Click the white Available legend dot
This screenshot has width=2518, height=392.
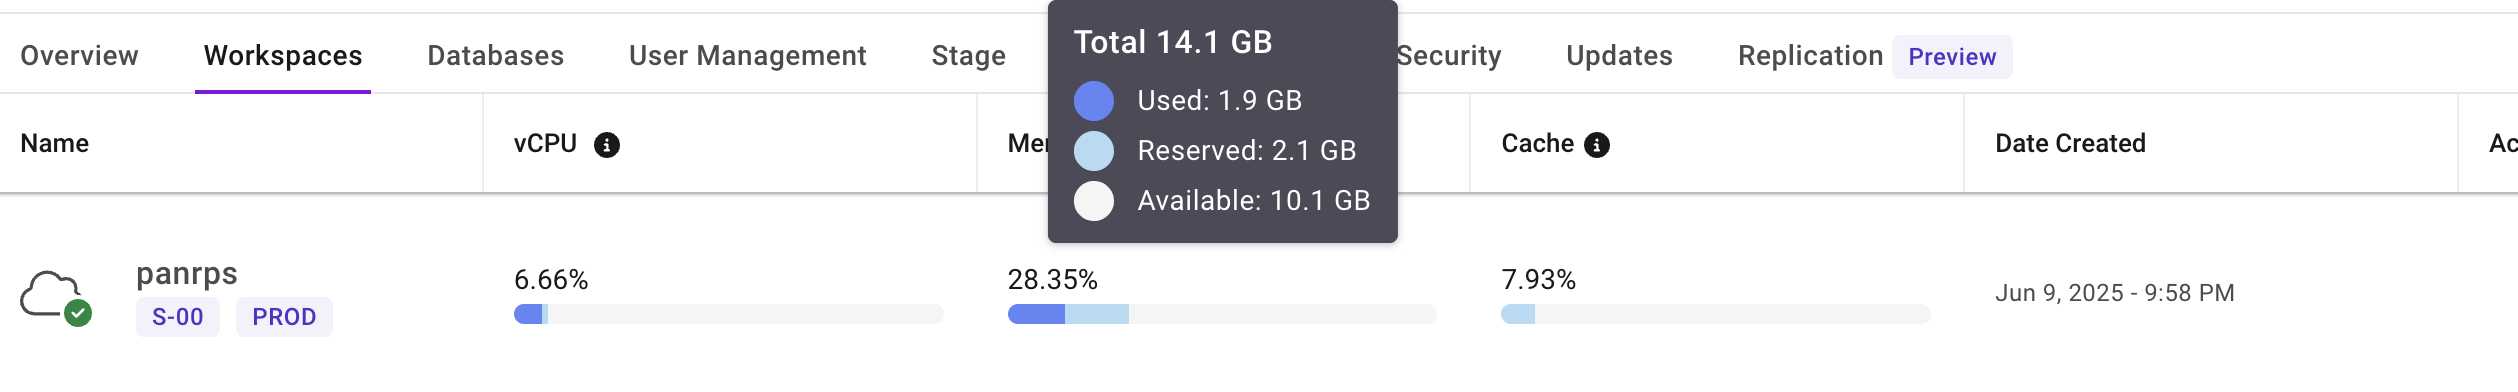[x=1094, y=201]
